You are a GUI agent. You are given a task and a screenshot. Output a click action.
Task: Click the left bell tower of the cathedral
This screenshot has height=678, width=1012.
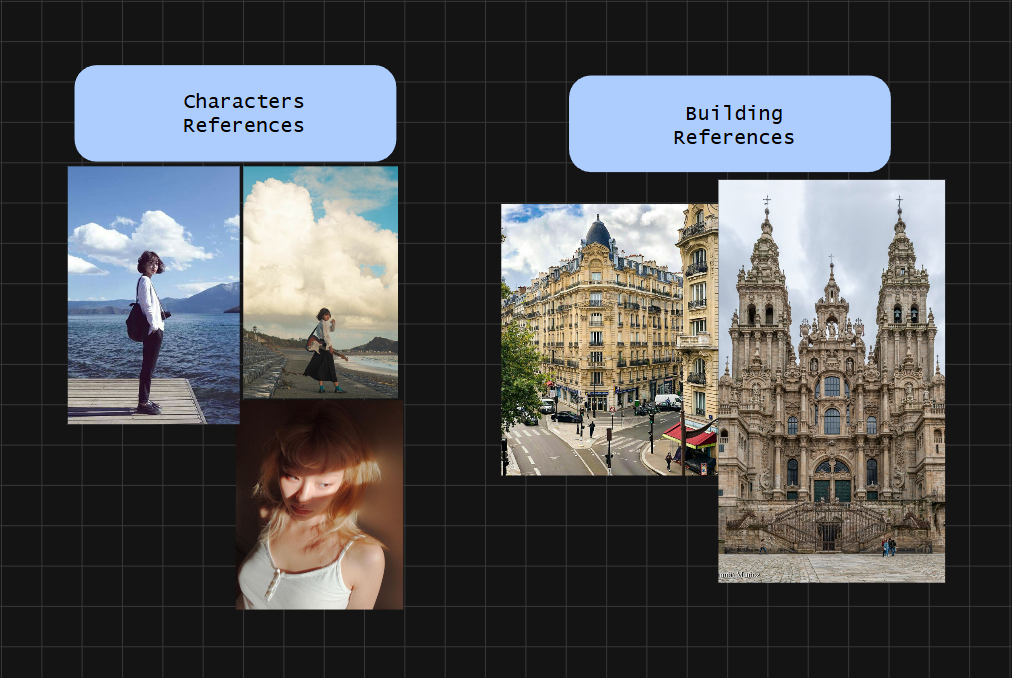[x=765, y=290]
